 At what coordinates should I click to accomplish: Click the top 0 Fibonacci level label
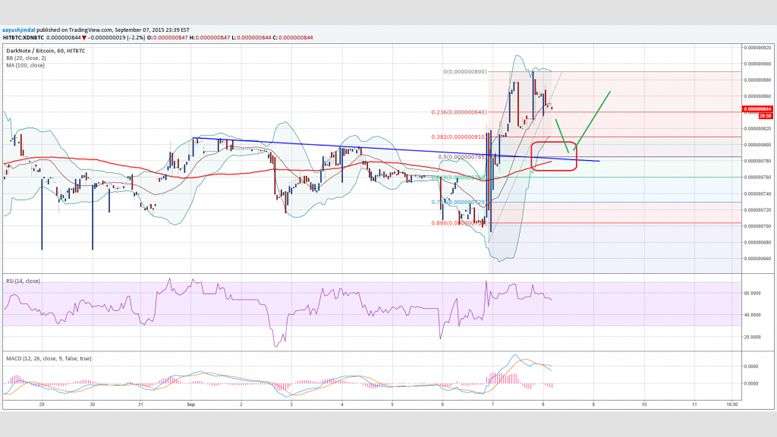[x=465, y=72]
